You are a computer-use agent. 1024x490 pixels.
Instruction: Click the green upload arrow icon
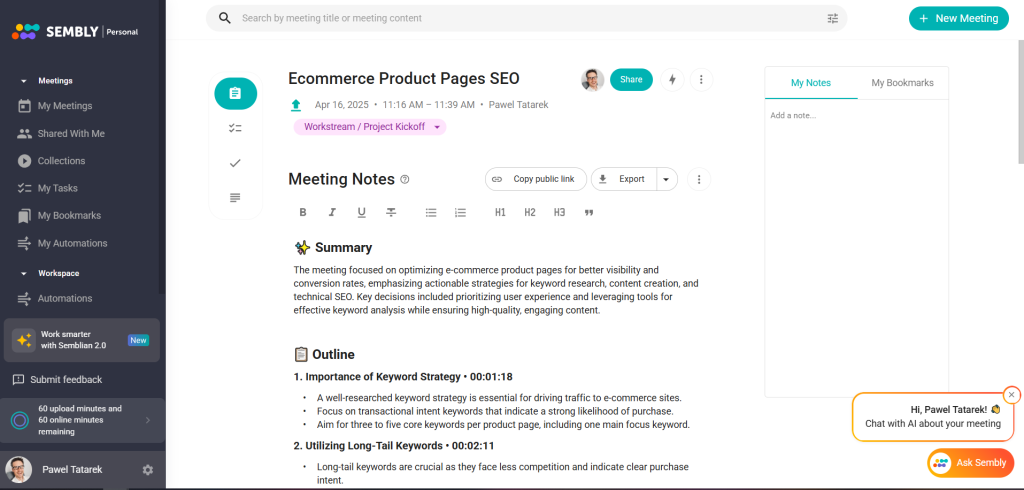pyautogui.click(x=296, y=105)
